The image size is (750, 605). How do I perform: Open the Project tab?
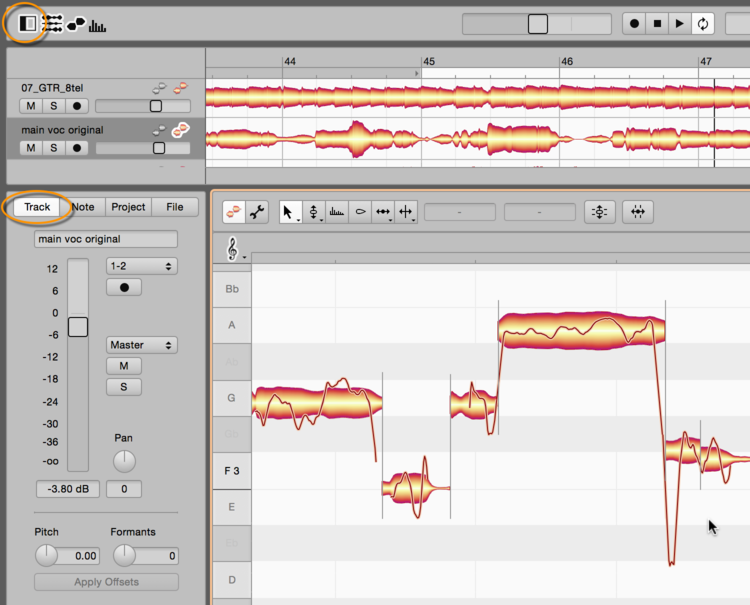coord(128,207)
